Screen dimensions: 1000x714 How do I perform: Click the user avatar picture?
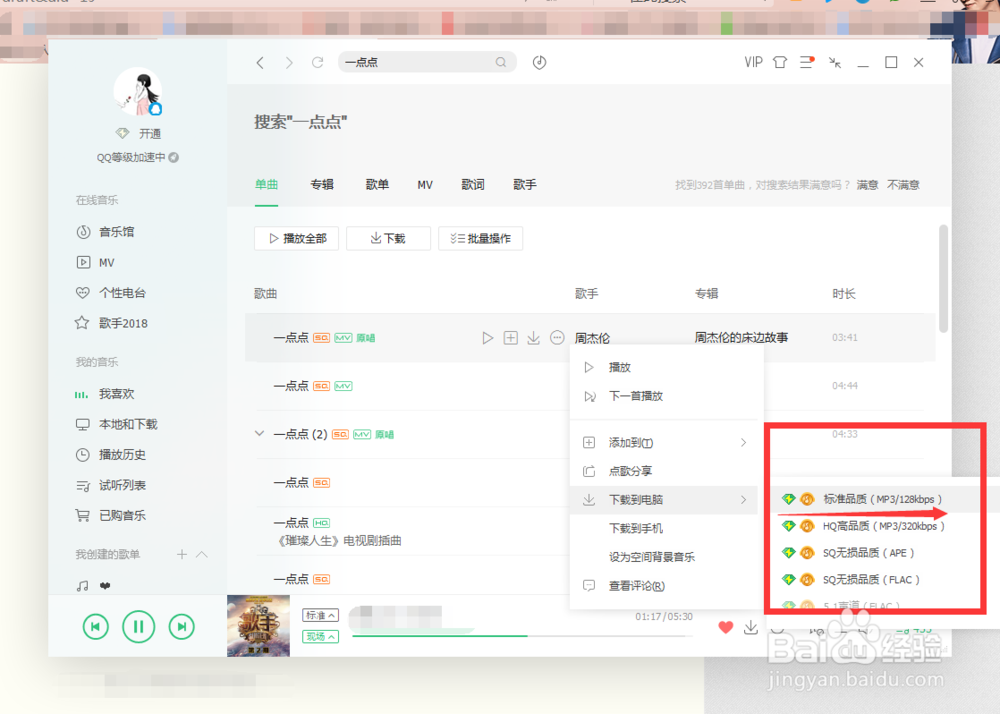pyautogui.click(x=137, y=92)
